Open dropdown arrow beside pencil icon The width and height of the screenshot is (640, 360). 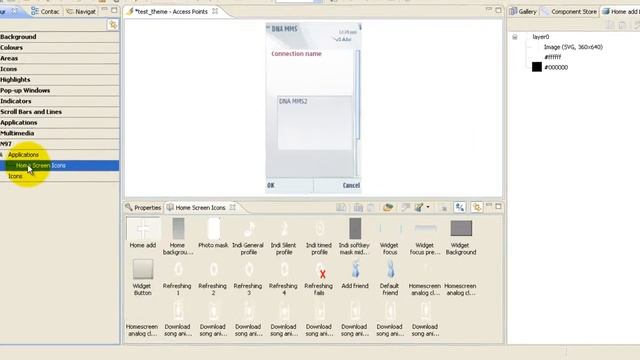pos(428,207)
